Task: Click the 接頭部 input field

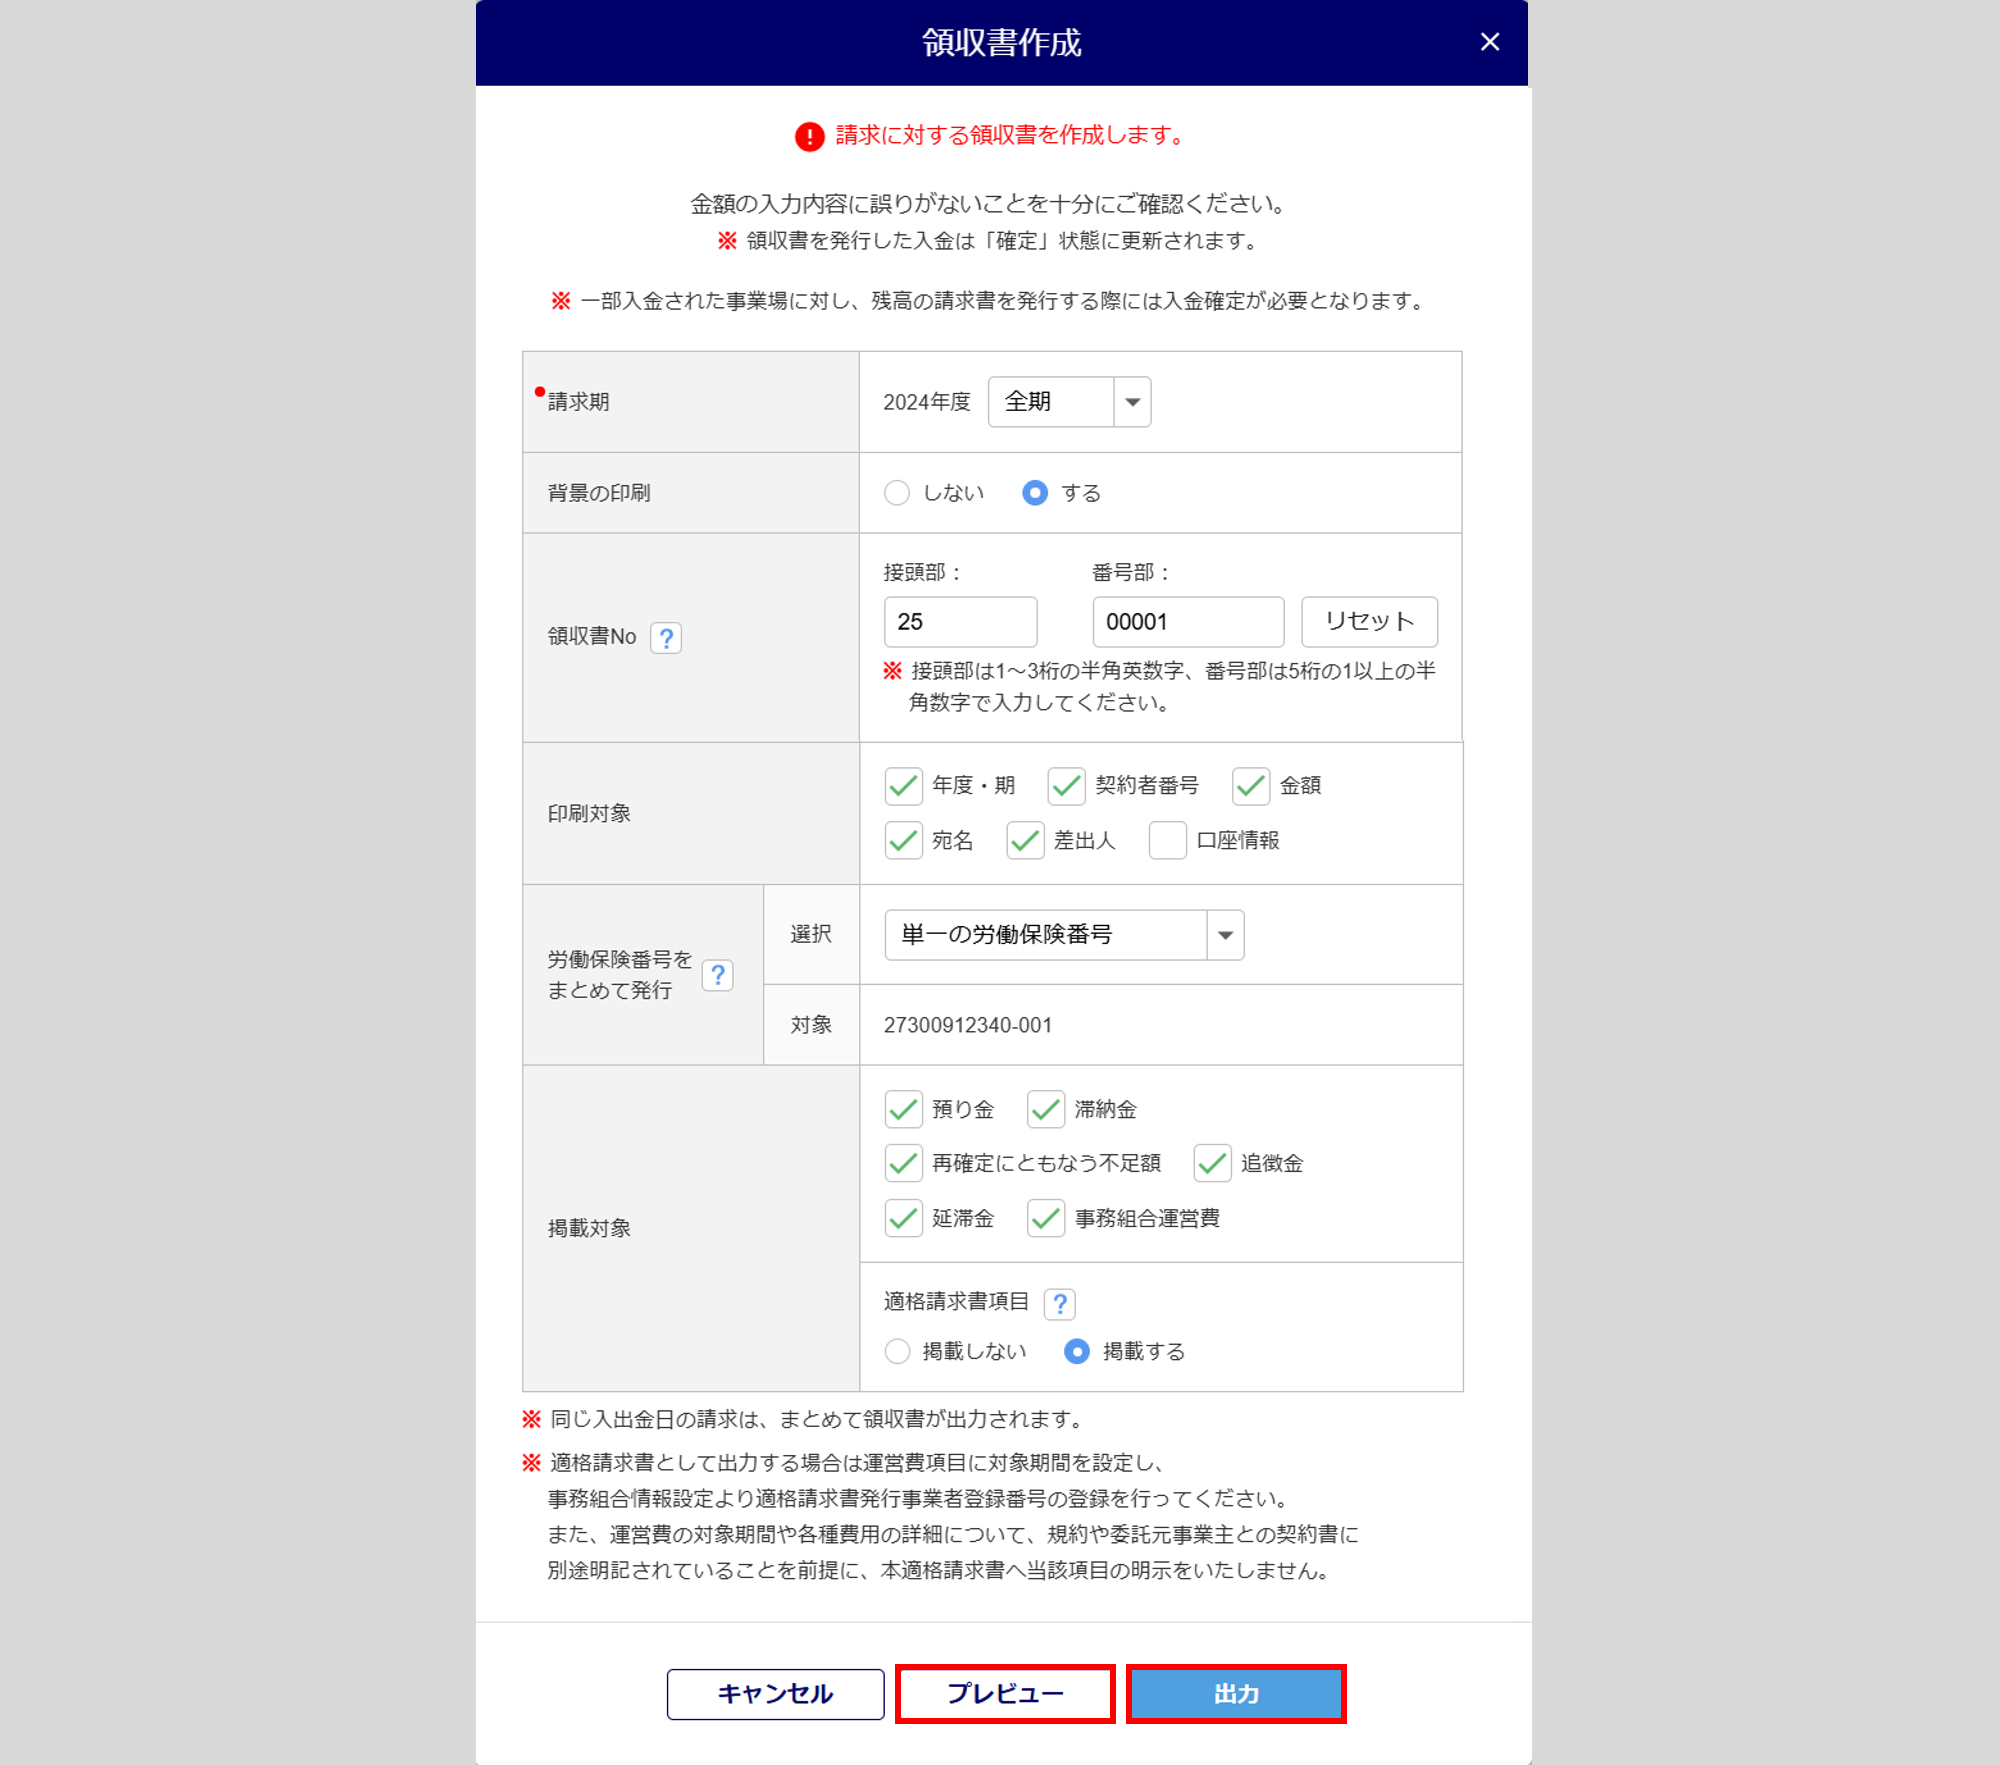Action: coord(960,622)
